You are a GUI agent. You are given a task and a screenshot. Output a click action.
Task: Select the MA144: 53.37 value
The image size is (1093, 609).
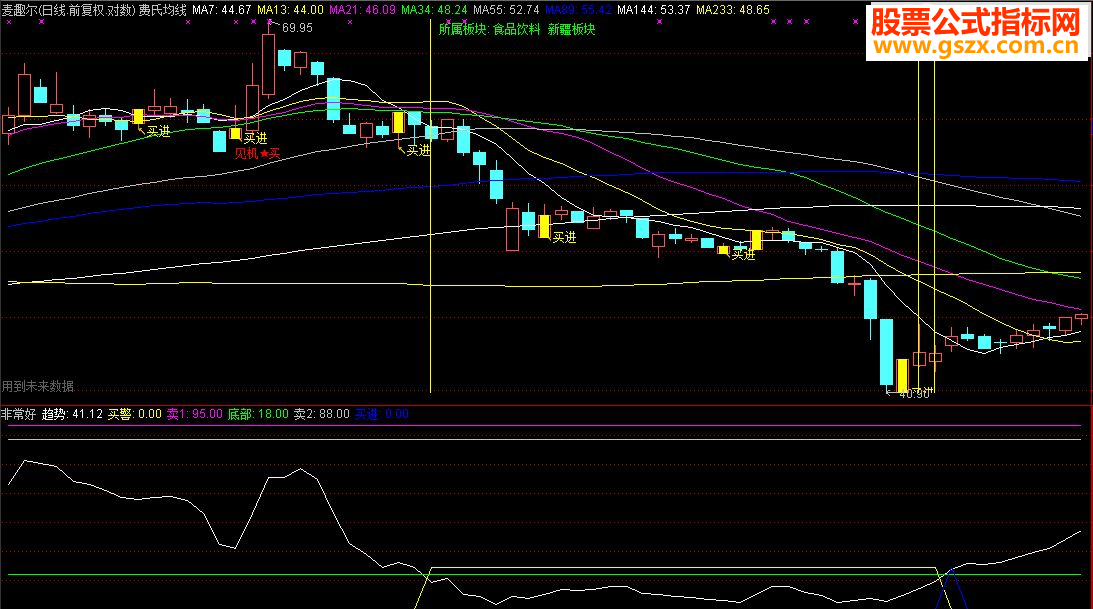pyautogui.click(x=654, y=10)
